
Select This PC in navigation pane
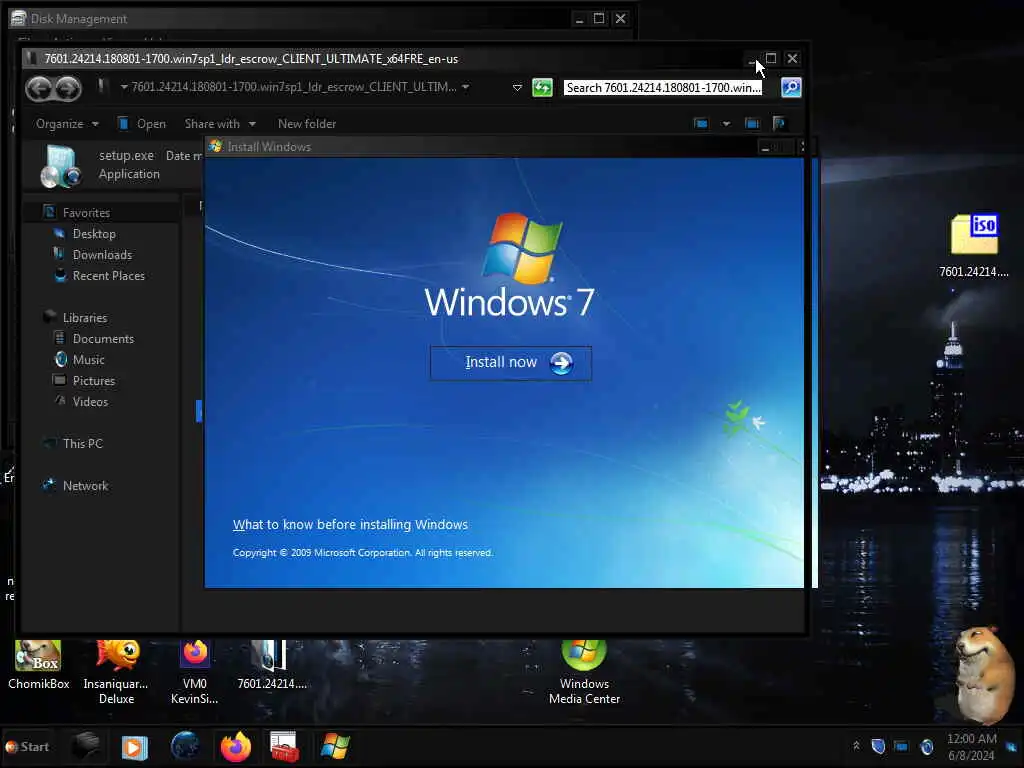(x=73, y=443)
